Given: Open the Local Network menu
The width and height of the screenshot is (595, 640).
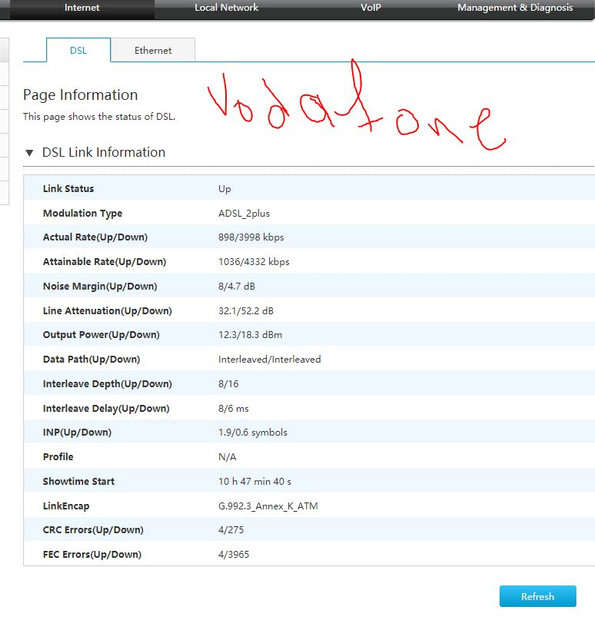Looking at the screenshot, I should coord(226,8).
